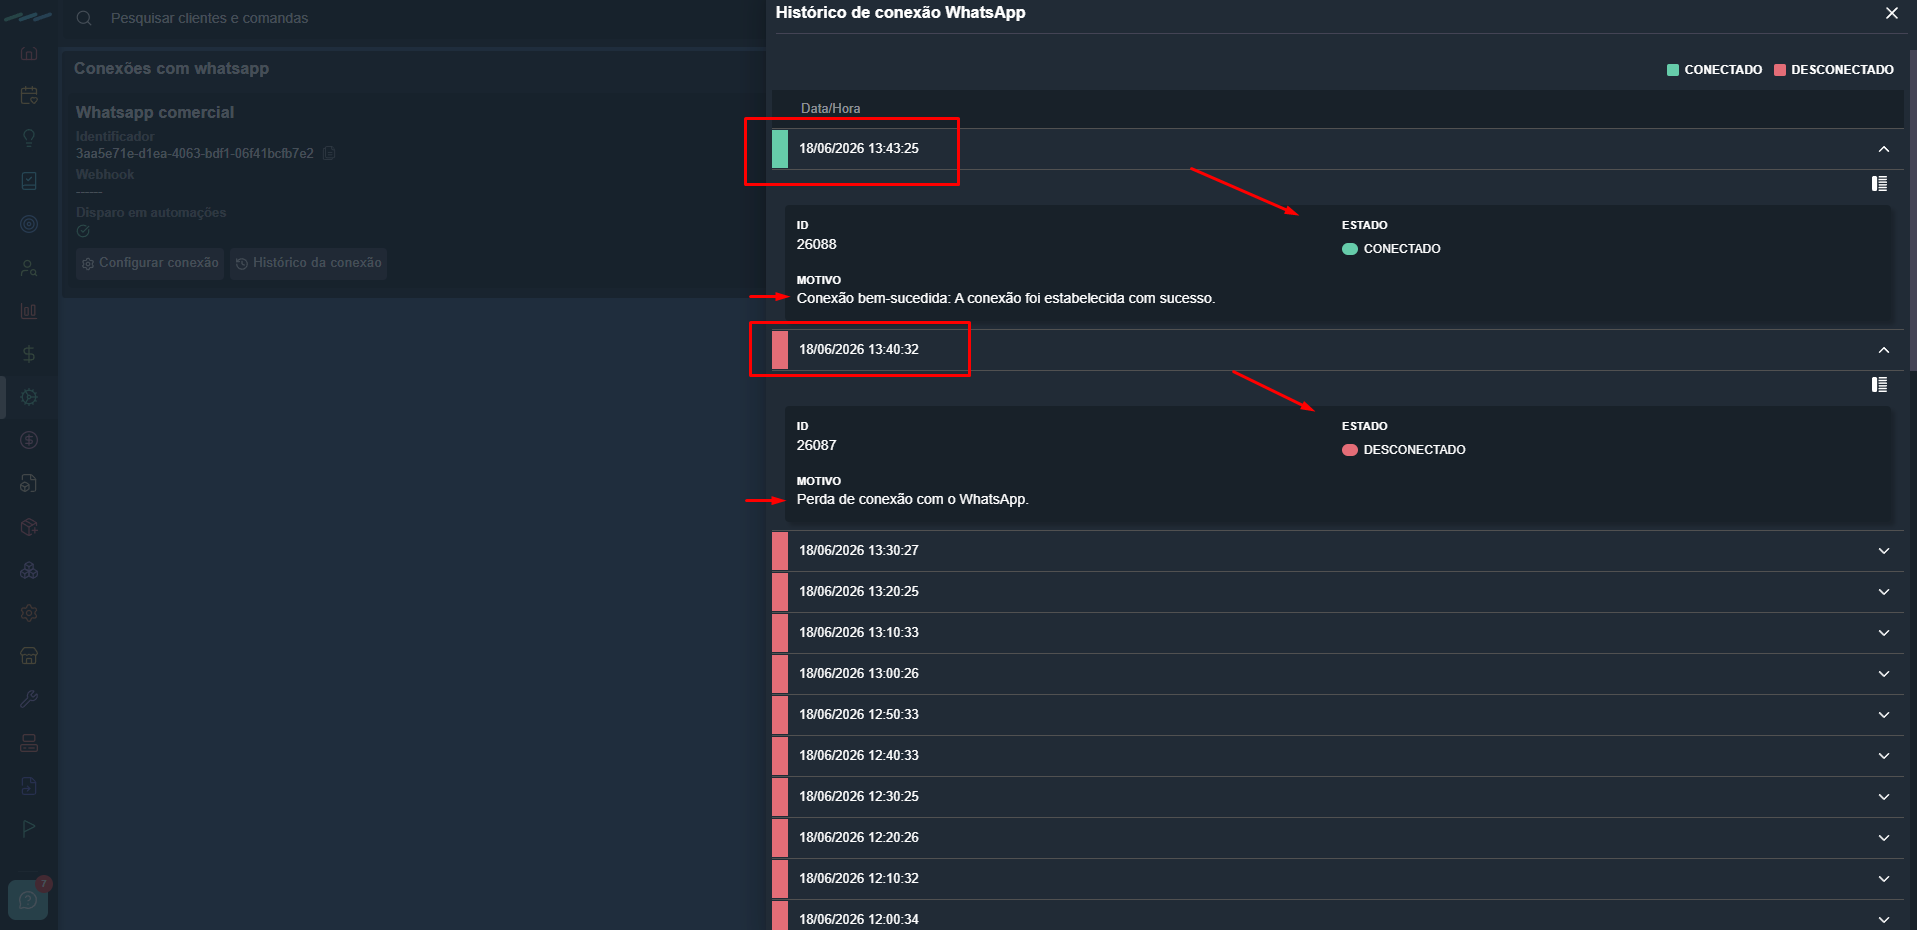The height and width of the screenshot is (930, 1917).
Task: Expand the 18/06/2026 12:00:34 entry
Action: pos(1883,919)
